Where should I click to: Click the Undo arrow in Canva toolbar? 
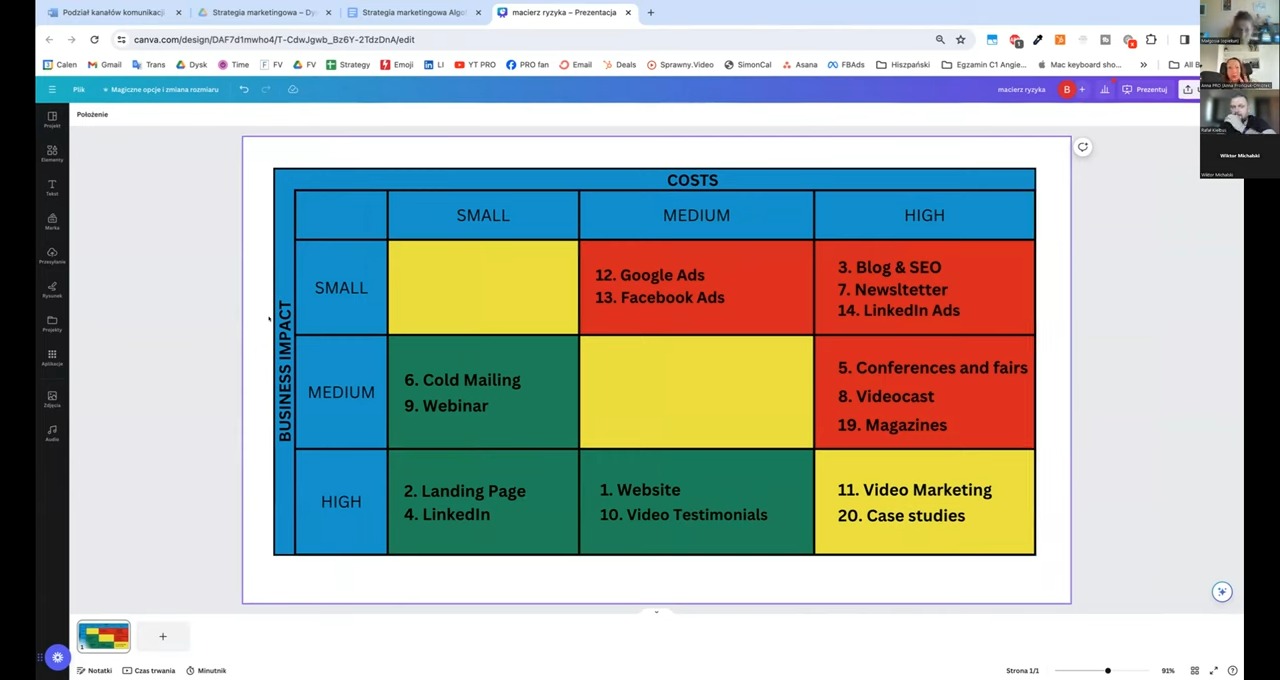tap(244, 89)
